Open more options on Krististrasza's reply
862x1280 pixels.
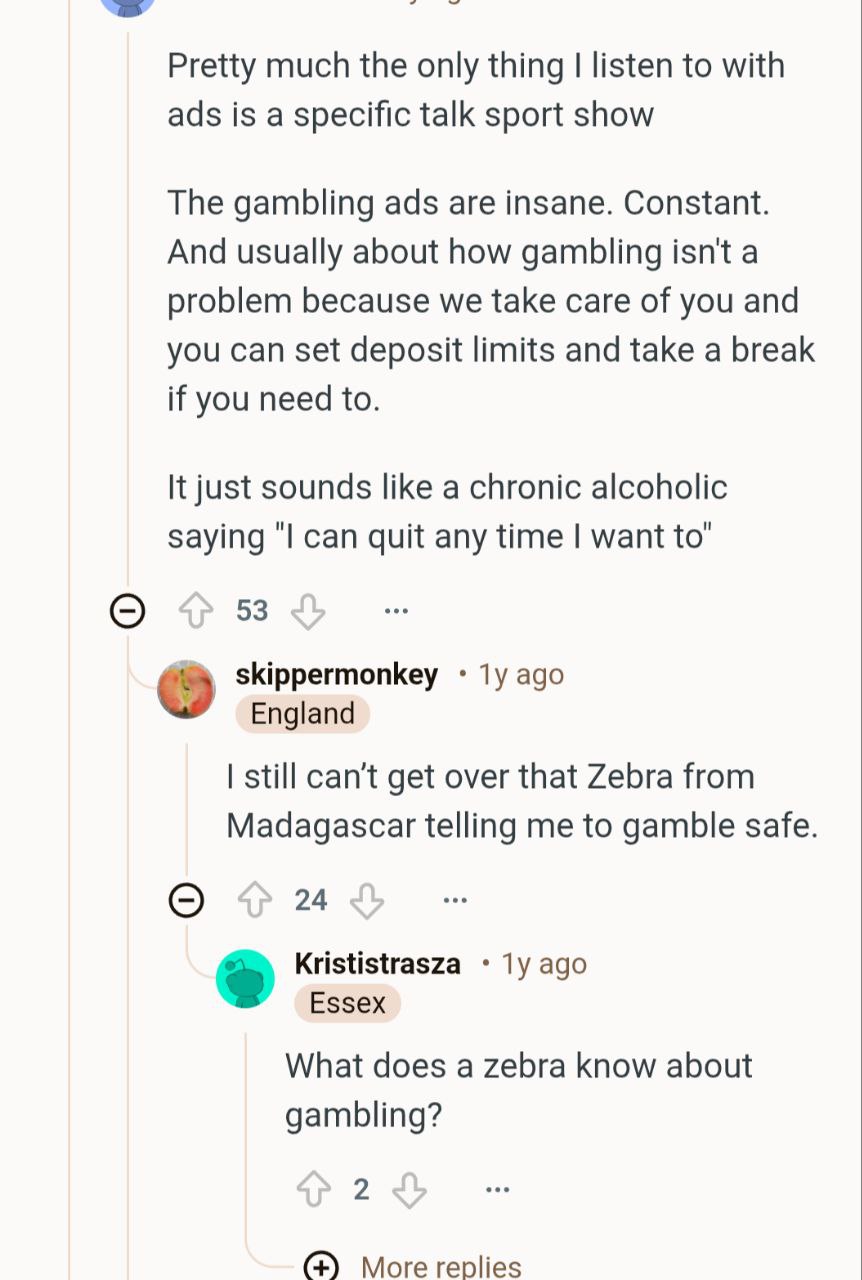click(497, 1189)
